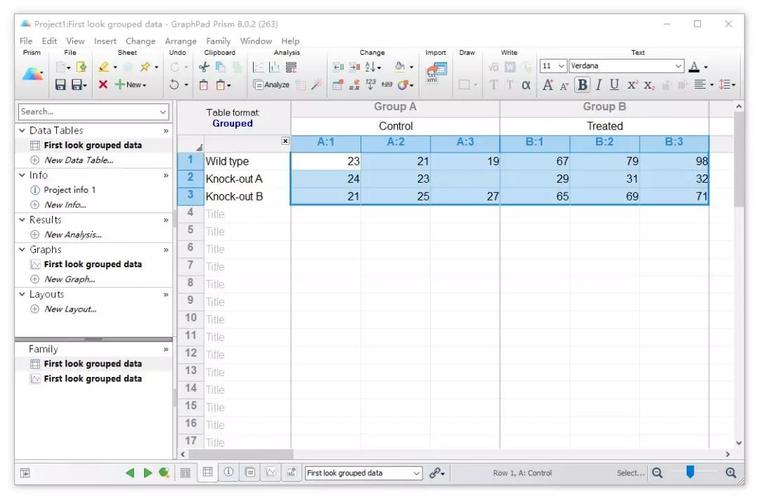The image size is (759, 500).
Task: Open the File menu
Action: [x=26, y=41]
